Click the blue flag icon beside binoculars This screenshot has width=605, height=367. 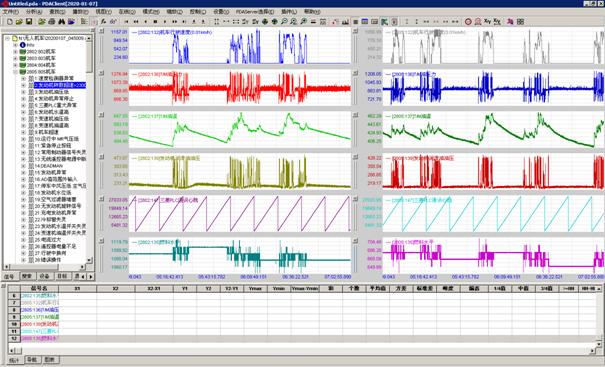71,22
